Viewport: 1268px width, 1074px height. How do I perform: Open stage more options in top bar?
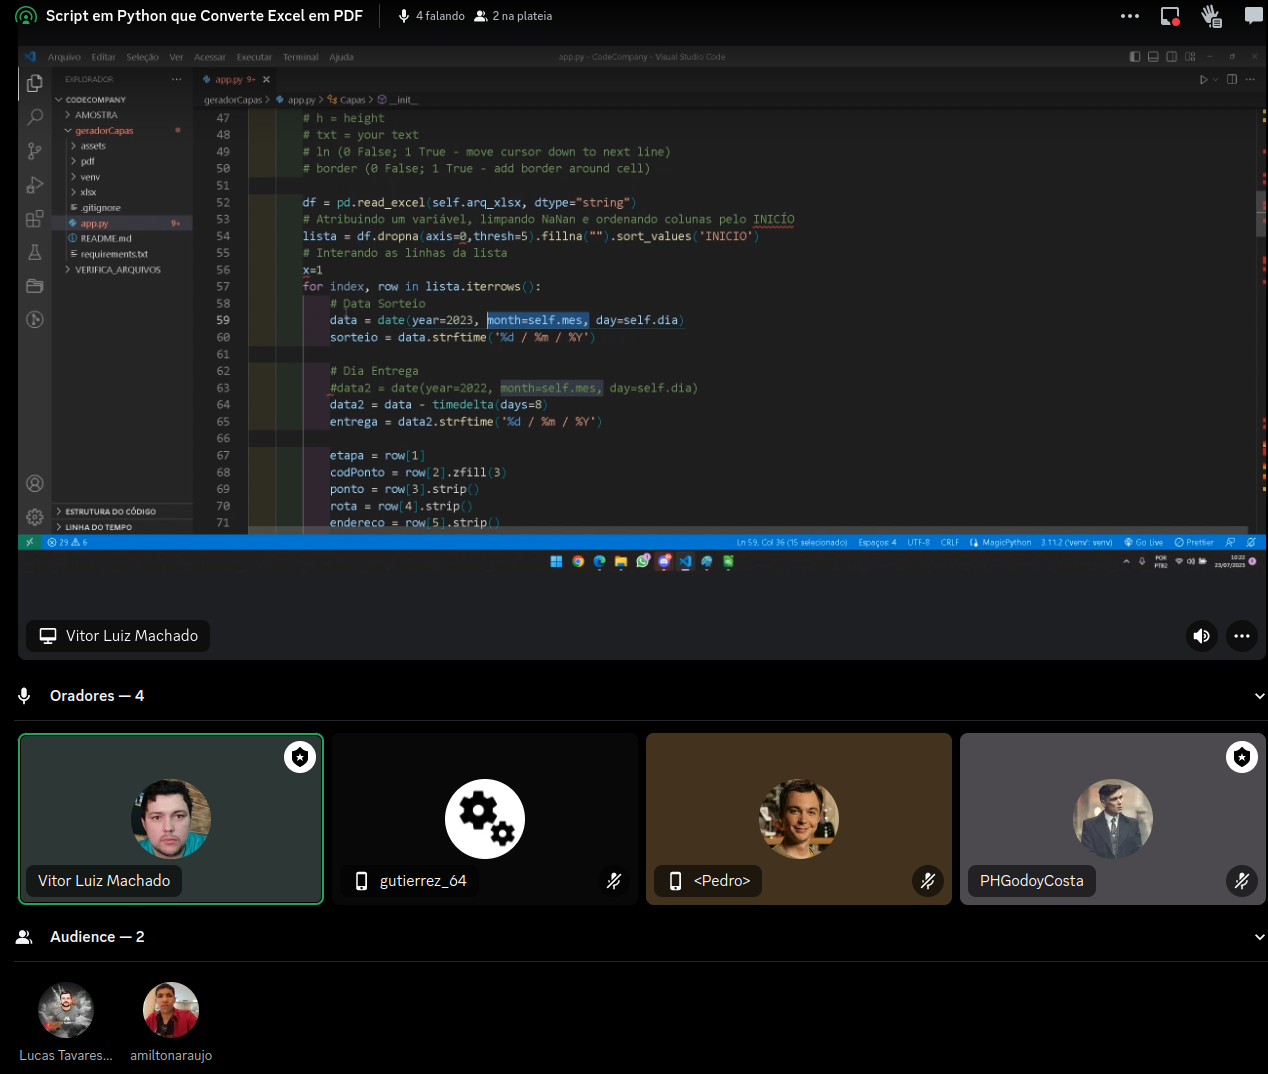click(1129, 16)
